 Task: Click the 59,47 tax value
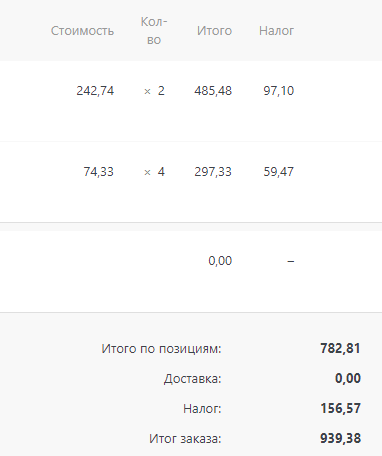click(279, 172)
